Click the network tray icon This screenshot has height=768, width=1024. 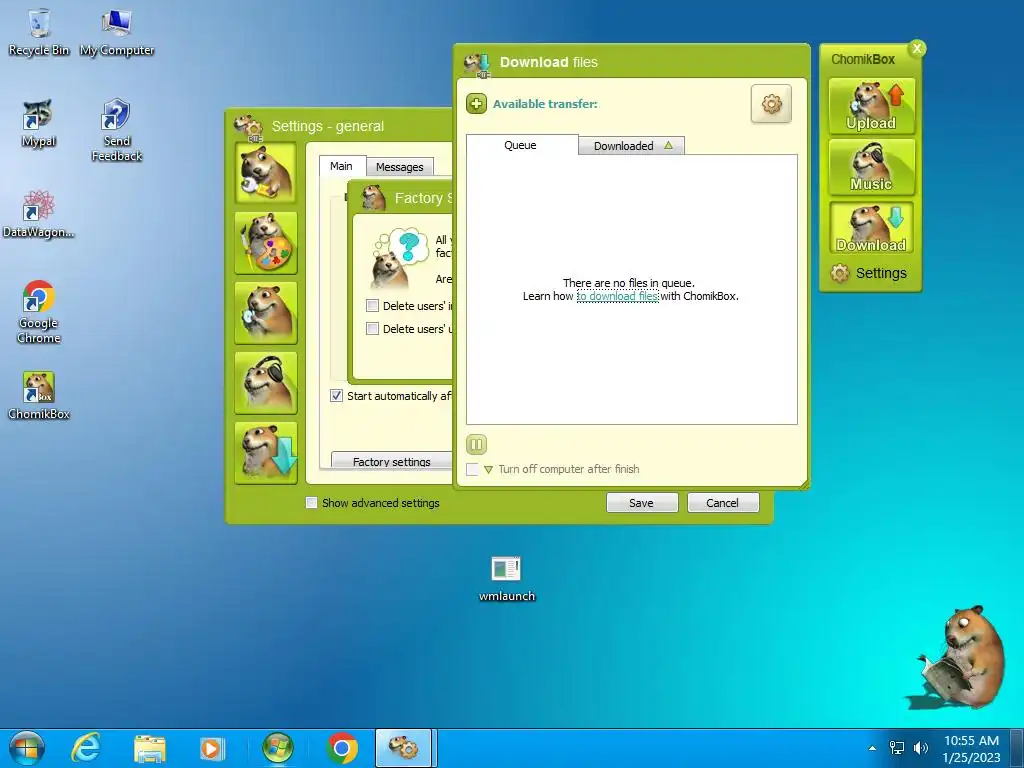click(x=897, y=748)
